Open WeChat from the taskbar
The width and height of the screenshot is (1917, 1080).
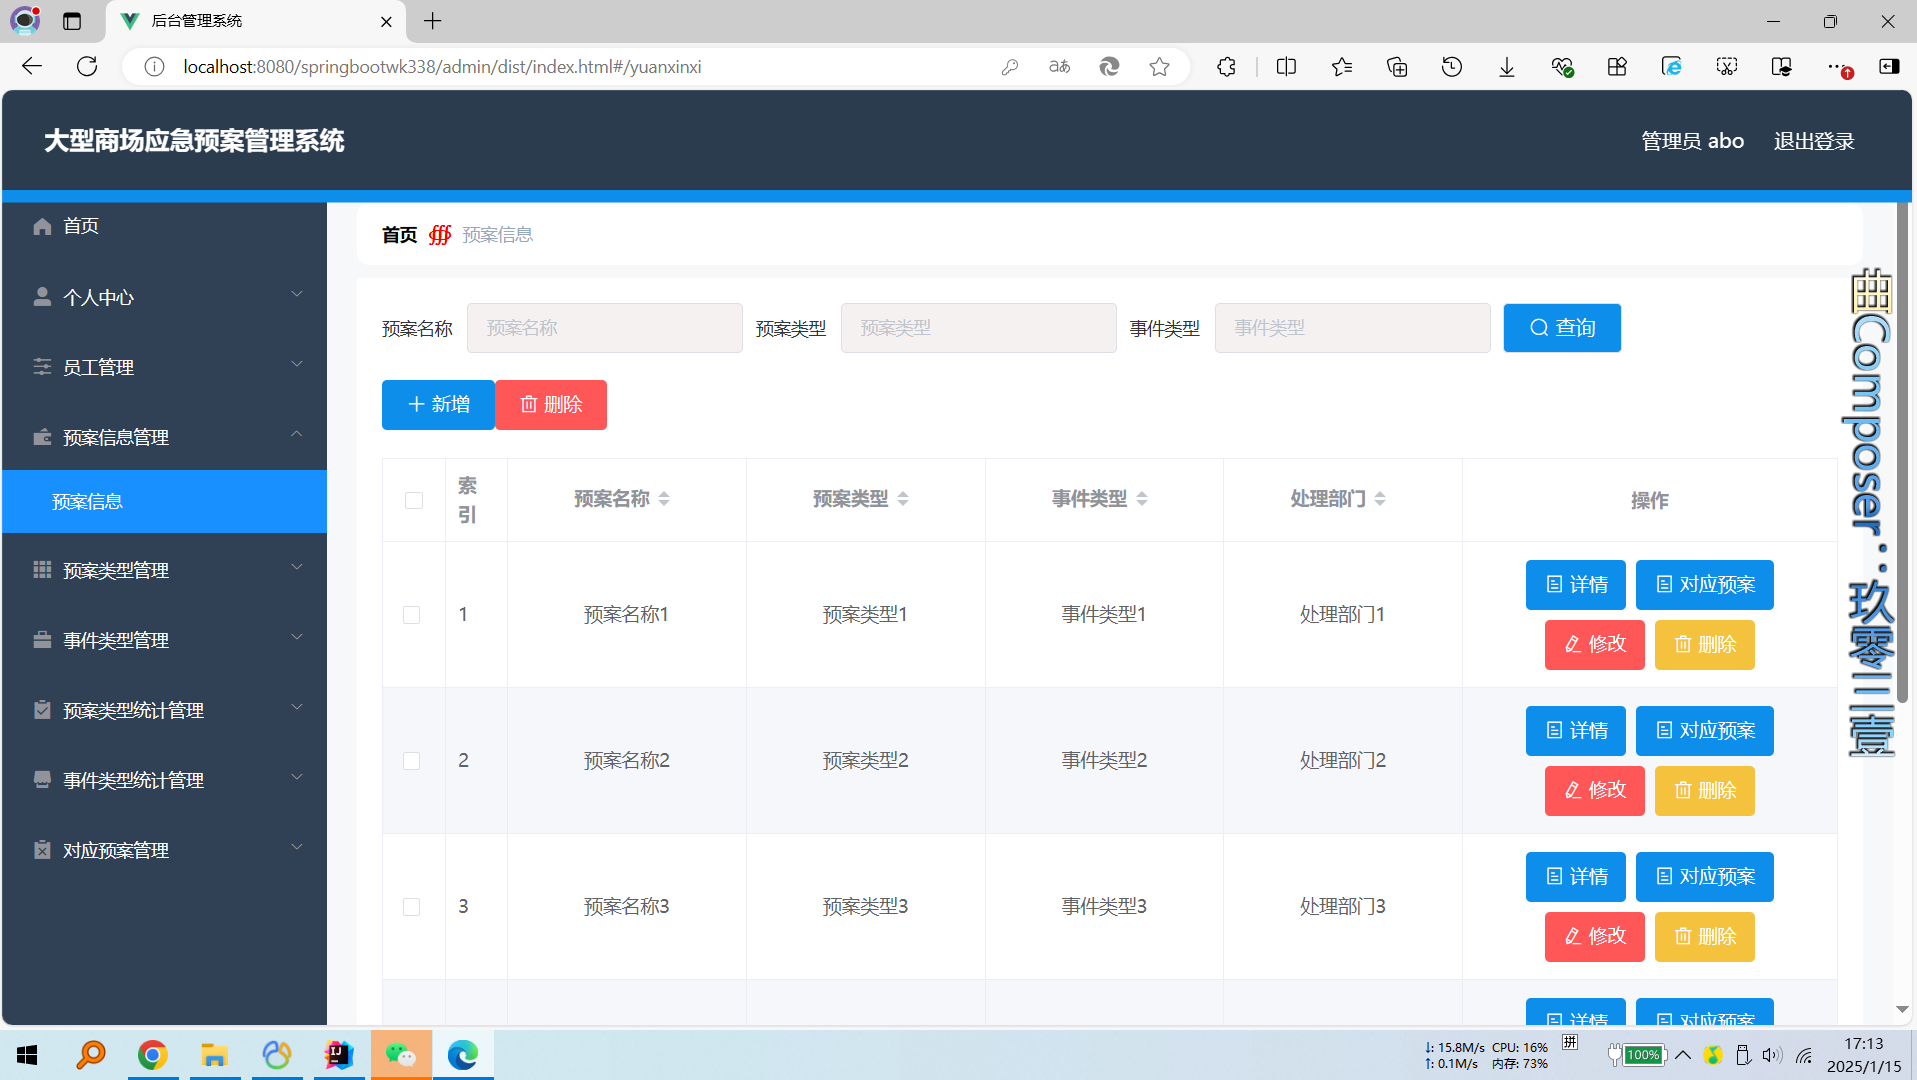pyautogui.click(x=401, y=1055)
